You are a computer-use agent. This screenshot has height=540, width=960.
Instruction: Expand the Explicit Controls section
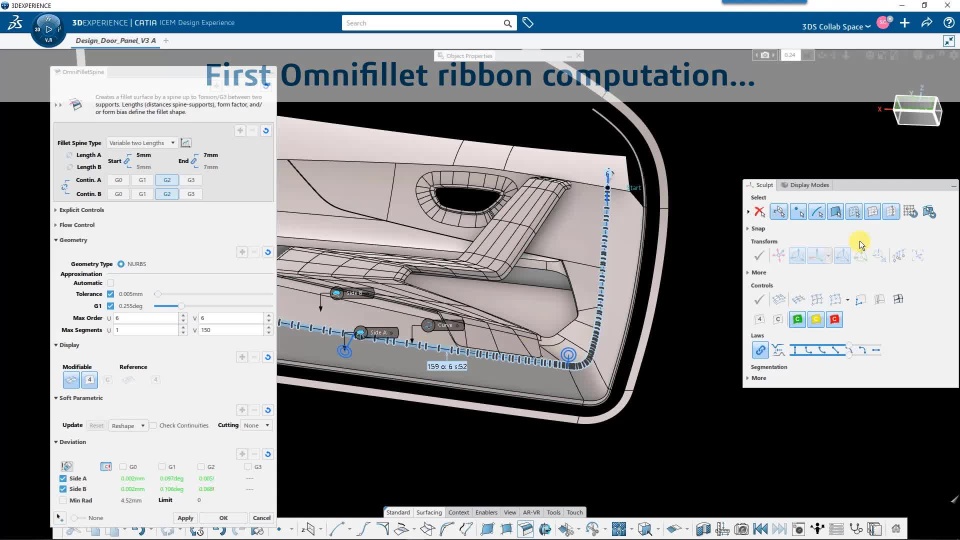[x=80, y=210]
